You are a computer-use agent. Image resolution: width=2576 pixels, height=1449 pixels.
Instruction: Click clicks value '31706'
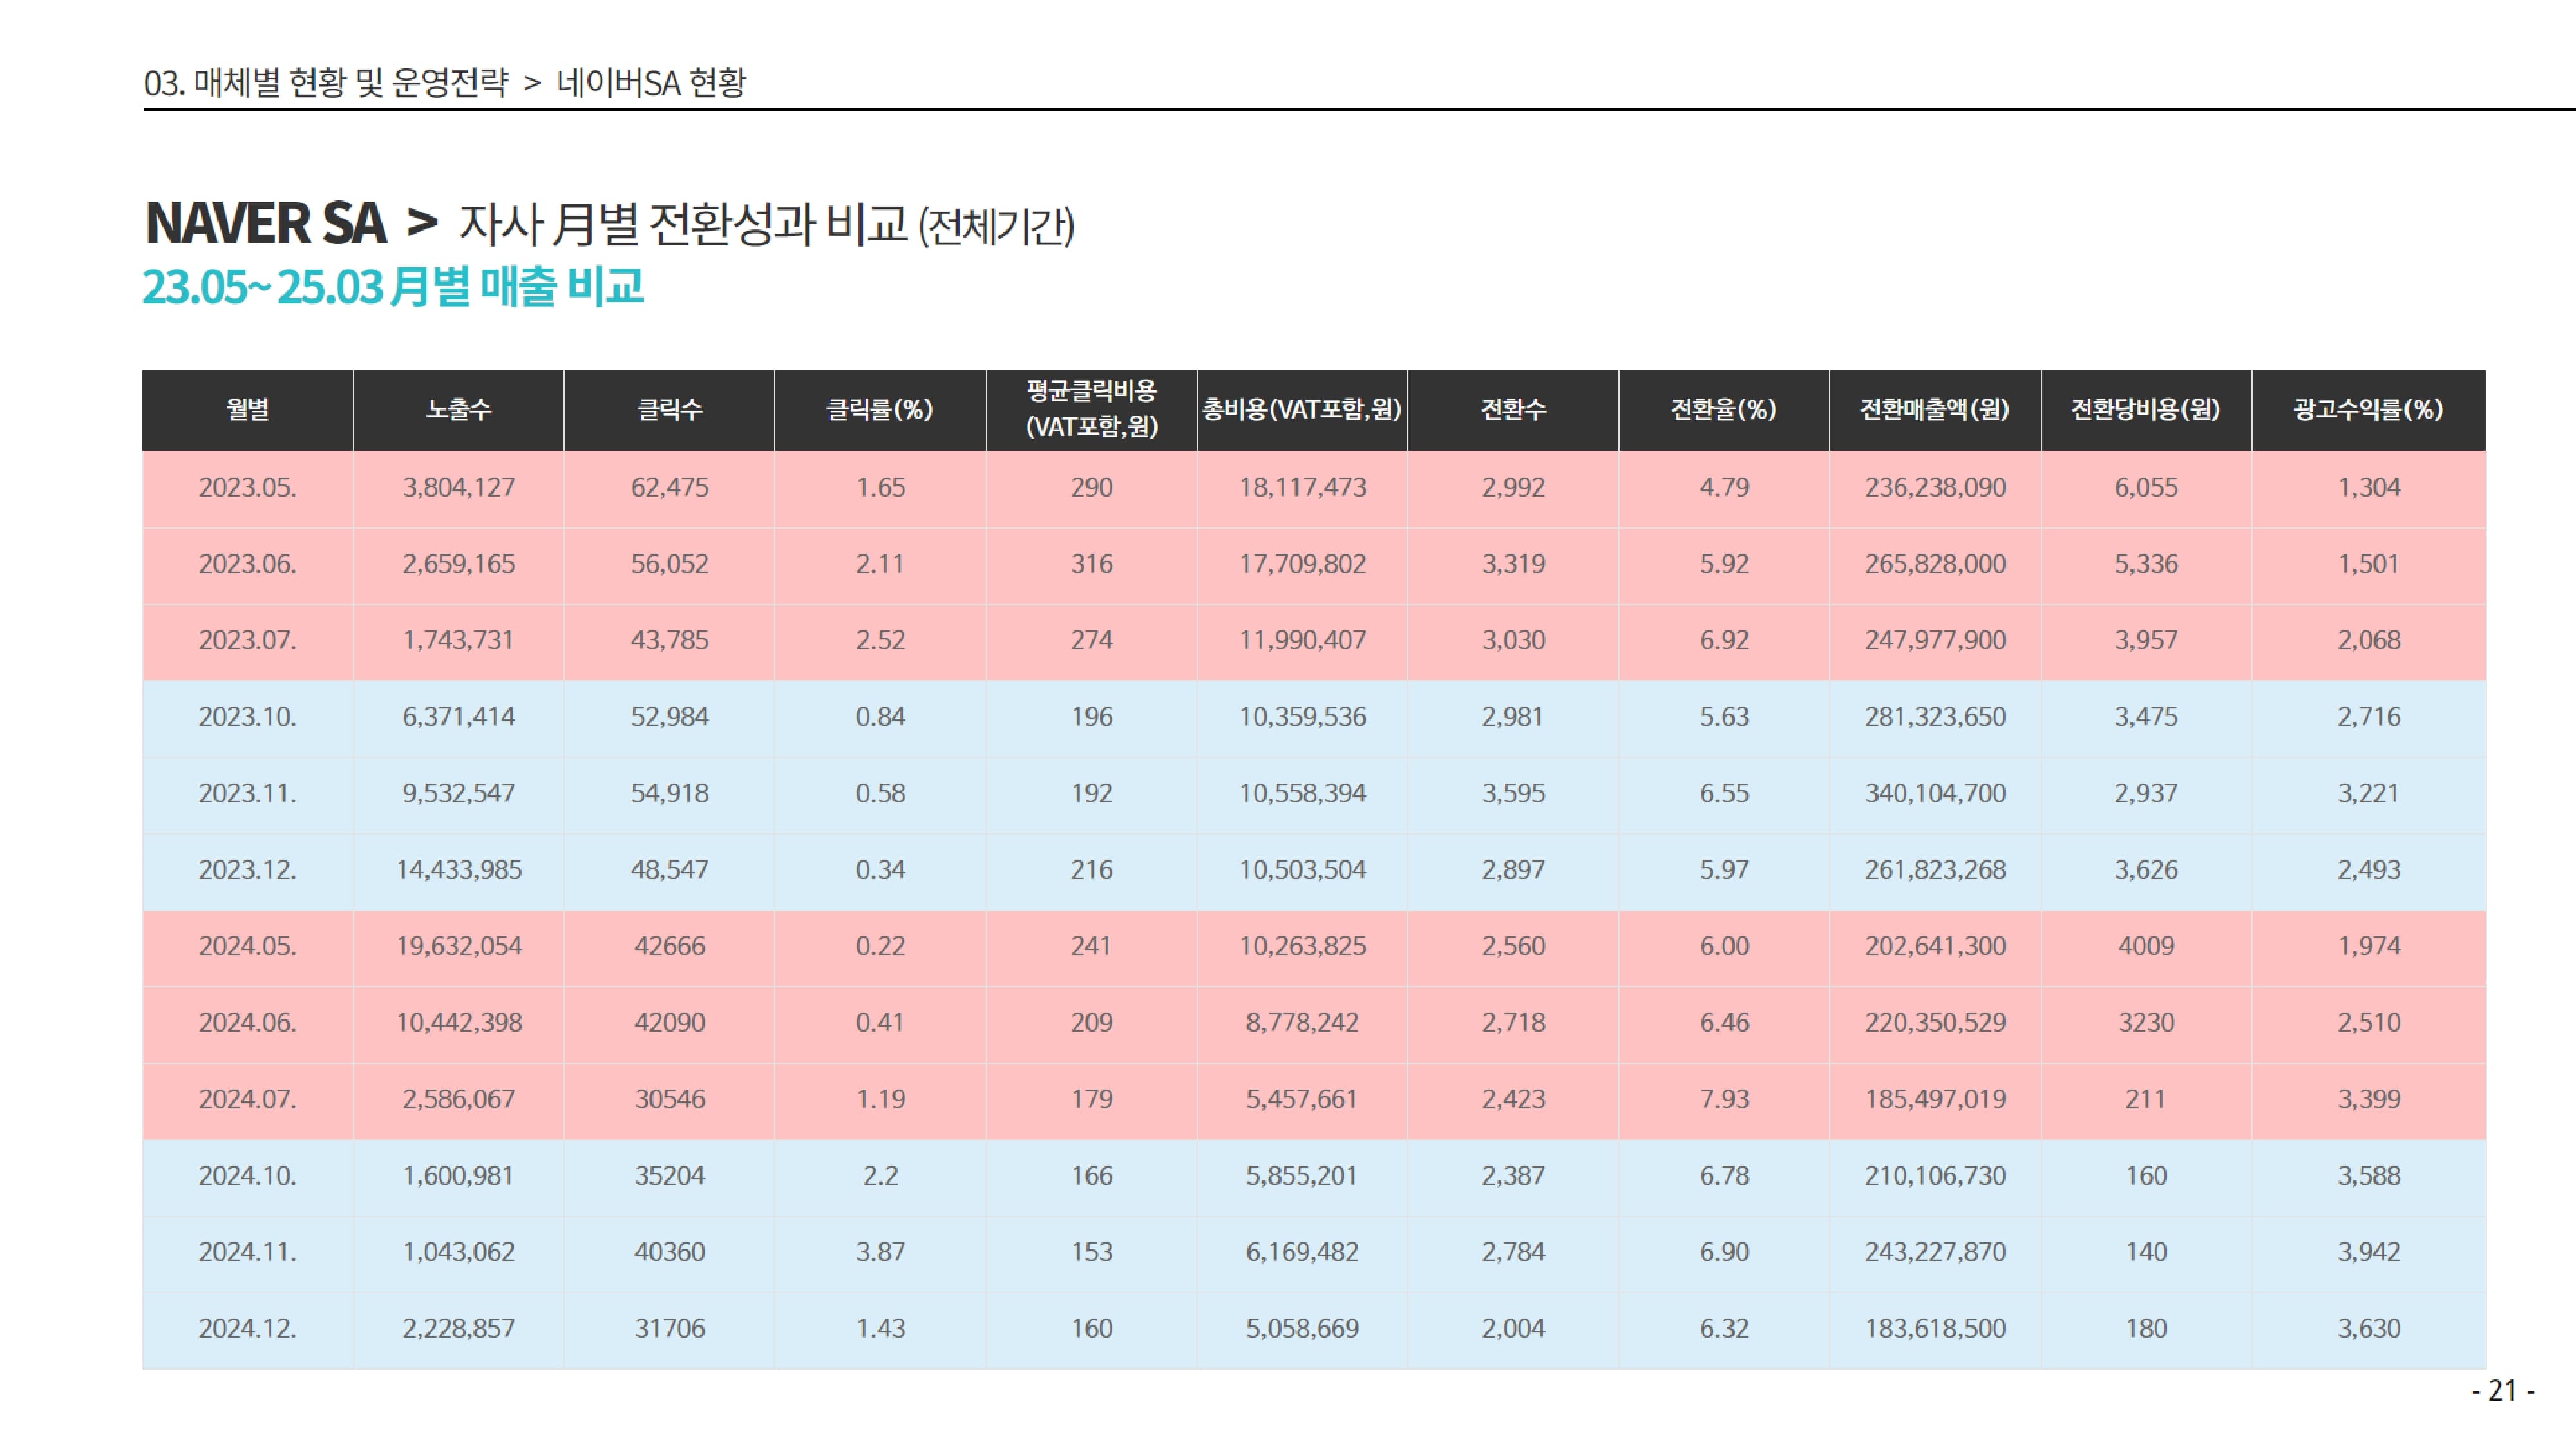coord(670,1329)
